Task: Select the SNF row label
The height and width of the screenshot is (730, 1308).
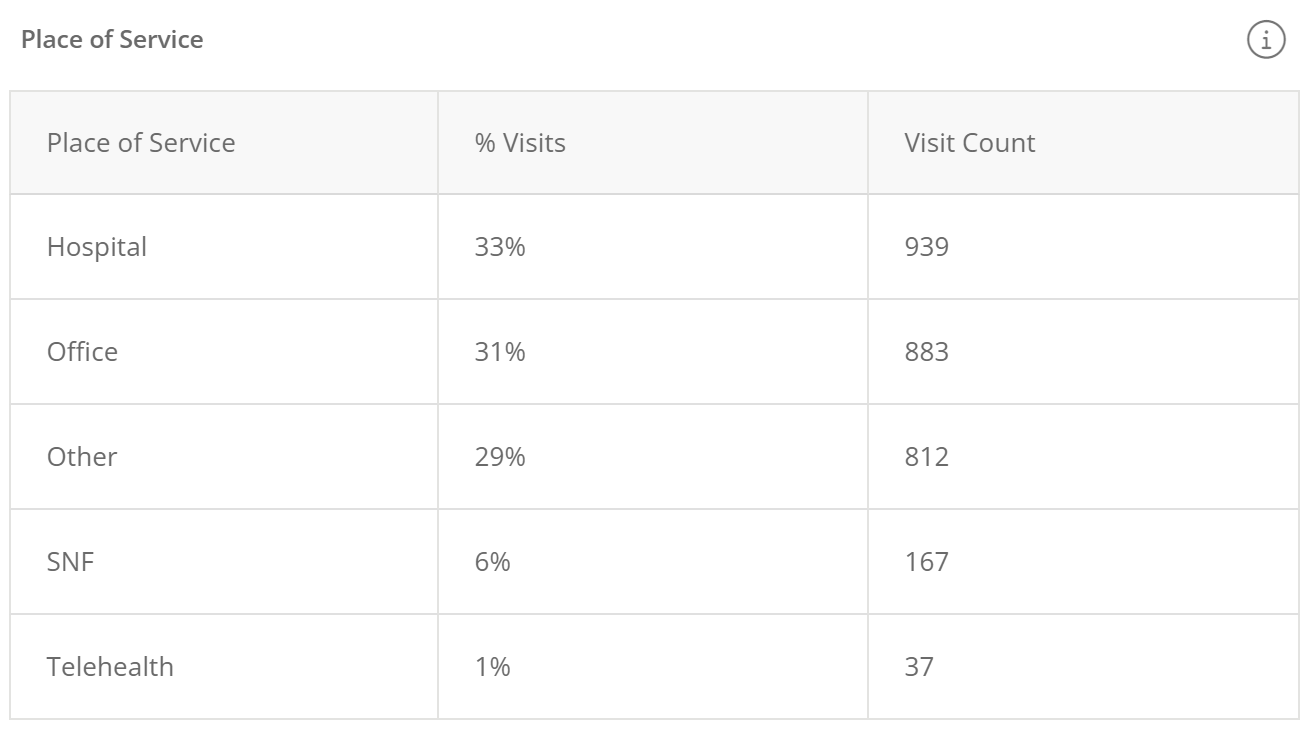Action: point(70,562)
